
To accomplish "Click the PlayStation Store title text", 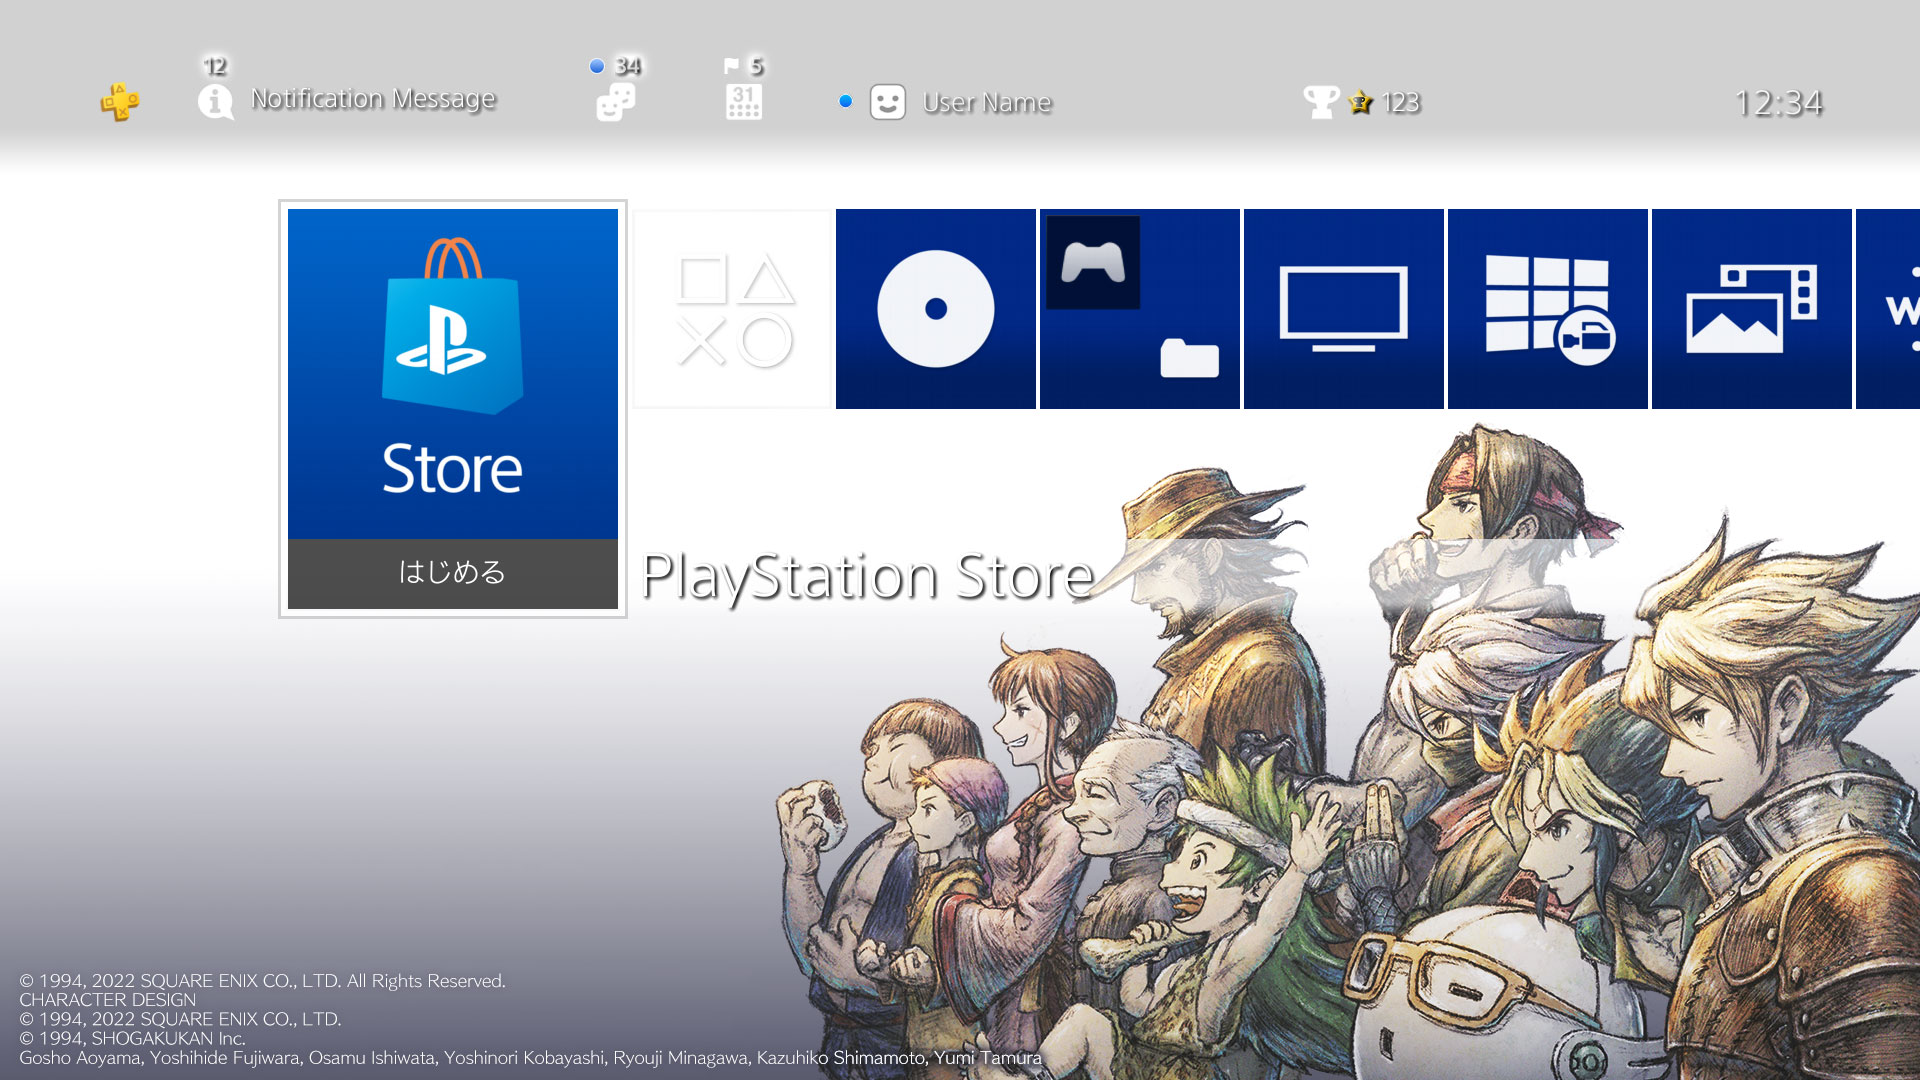I will point(867,577).
